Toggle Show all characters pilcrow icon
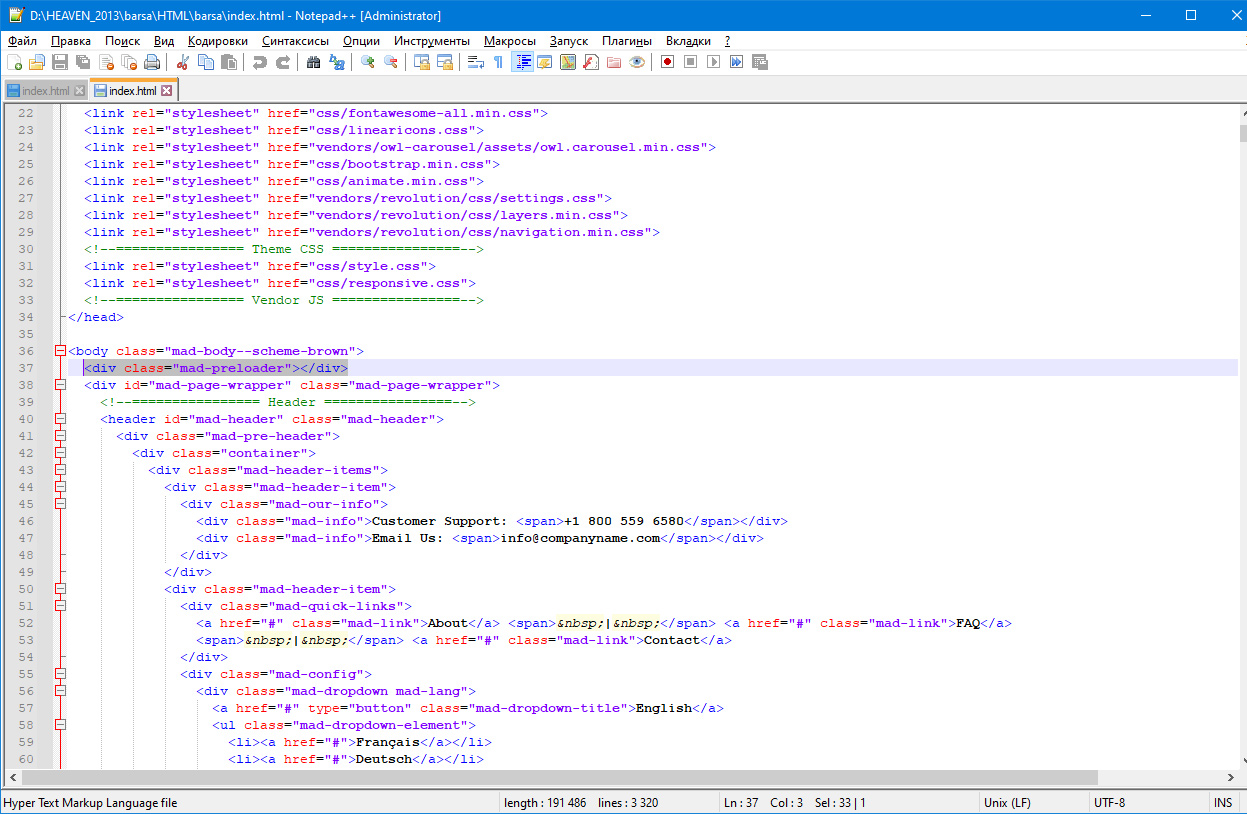 pyautogui.click(x=498, y=62)
